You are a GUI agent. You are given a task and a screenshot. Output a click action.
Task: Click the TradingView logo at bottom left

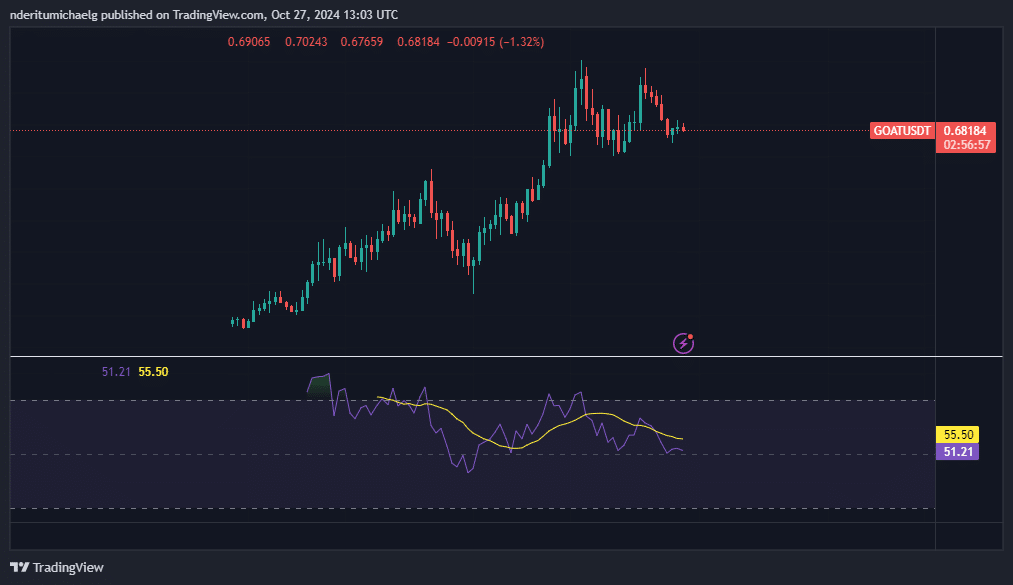pyautogui.click(x=57, y=568)
